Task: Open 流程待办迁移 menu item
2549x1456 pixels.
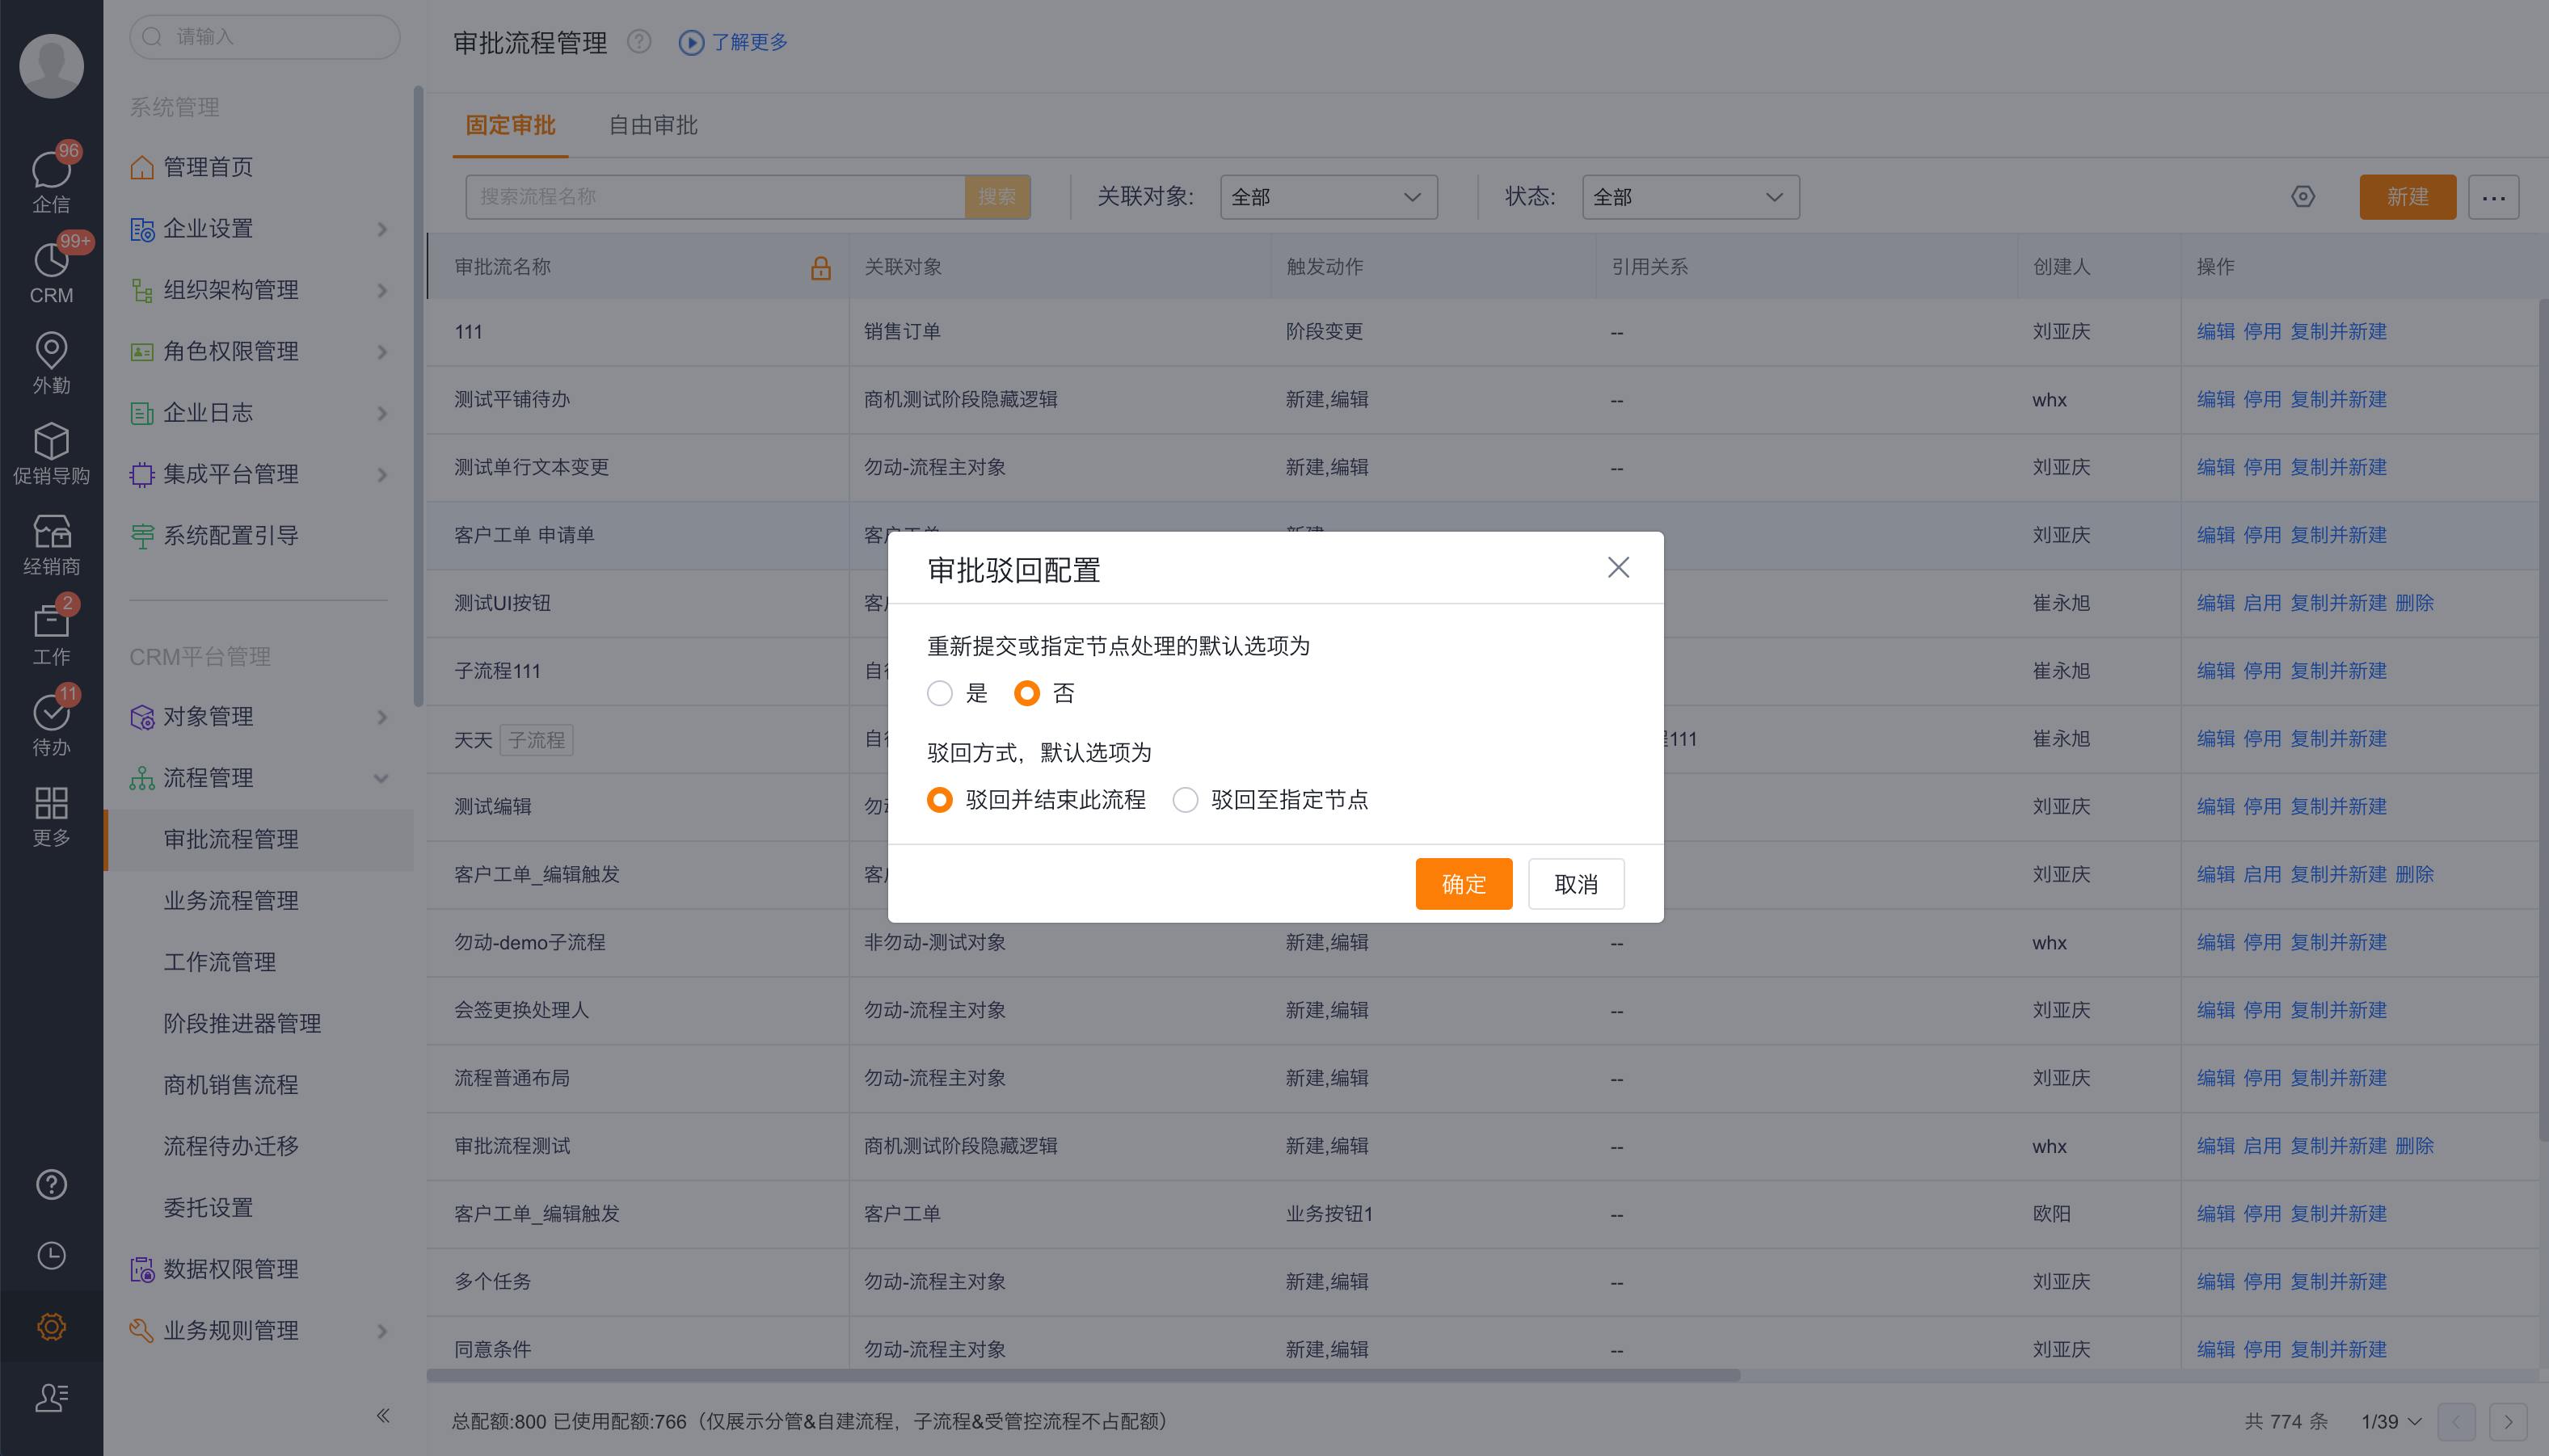Action: click(231, 1146)
